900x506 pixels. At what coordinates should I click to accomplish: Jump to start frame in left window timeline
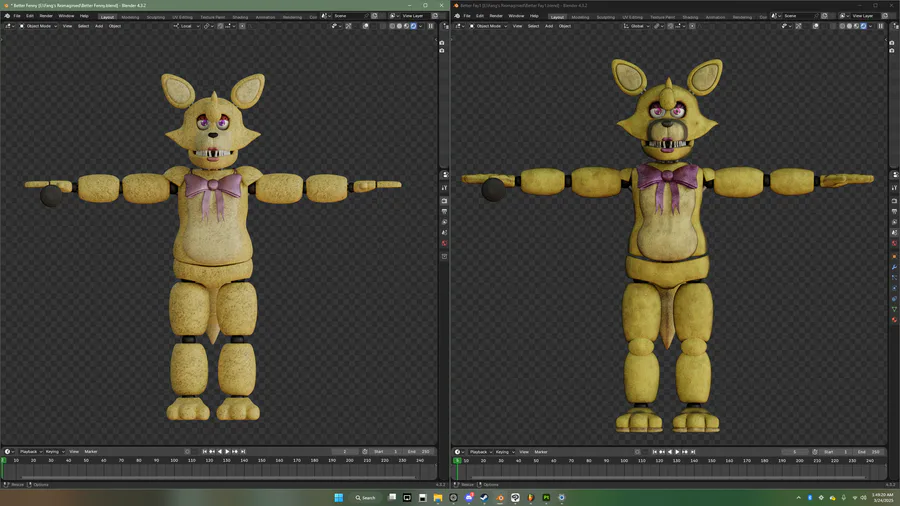point(204,451)
